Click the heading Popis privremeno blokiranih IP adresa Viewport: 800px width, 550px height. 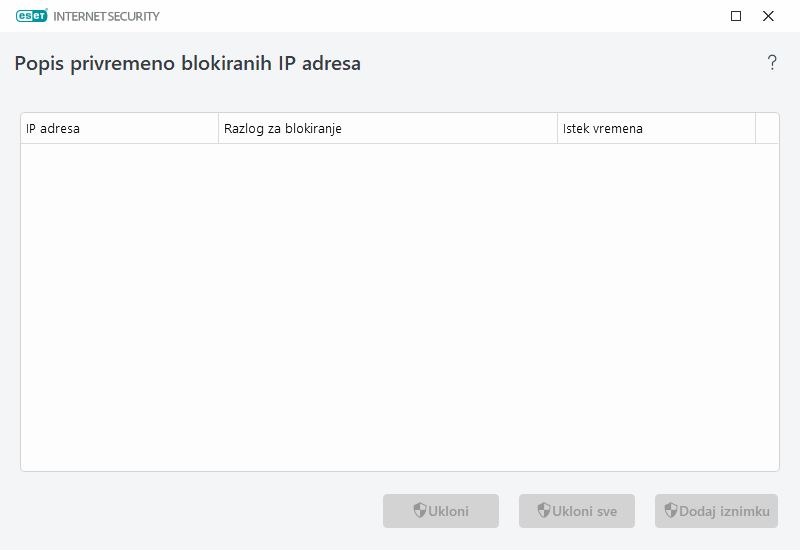pos(187,63)
